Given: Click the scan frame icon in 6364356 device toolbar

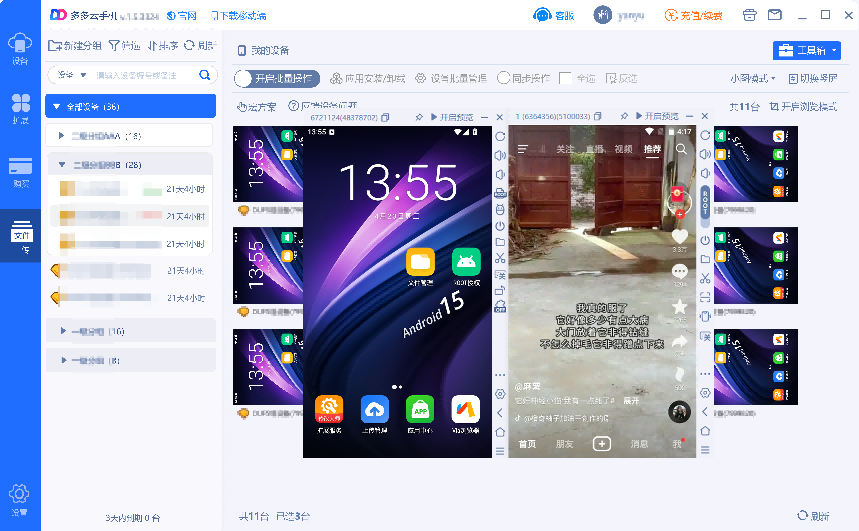Looking at the screenshot, I should tap(705, 298).
